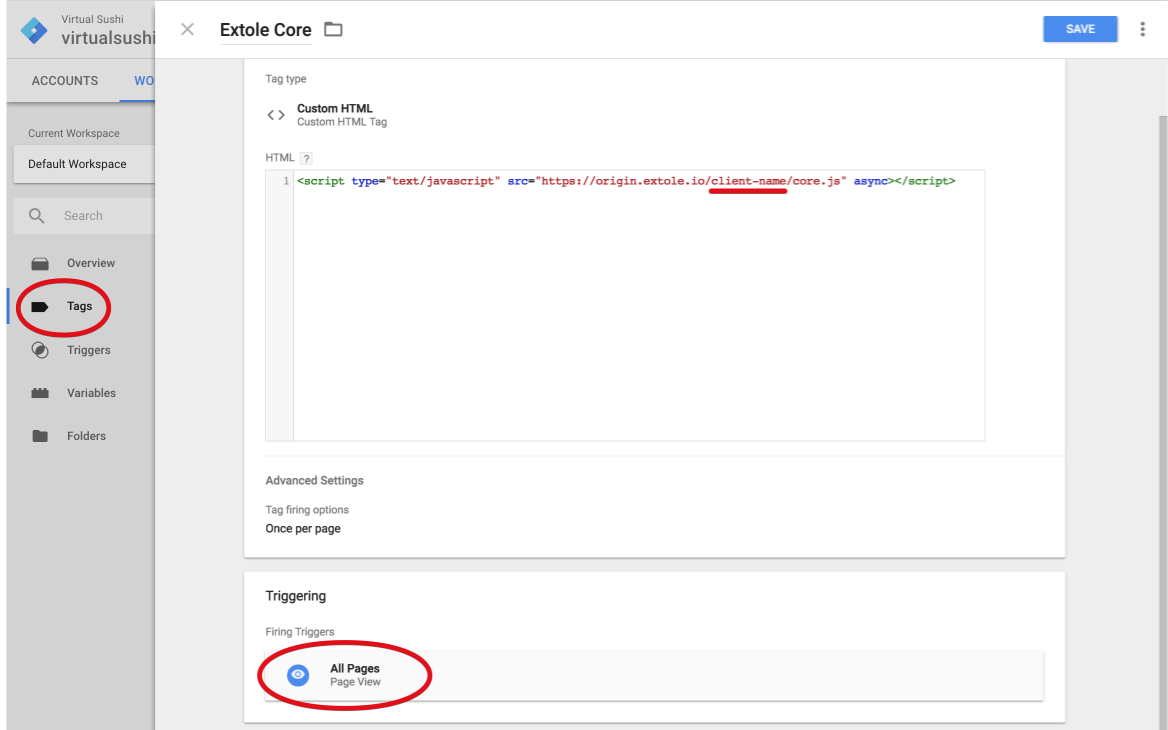Click the Tag firing options label

click(x=307, y=510)
